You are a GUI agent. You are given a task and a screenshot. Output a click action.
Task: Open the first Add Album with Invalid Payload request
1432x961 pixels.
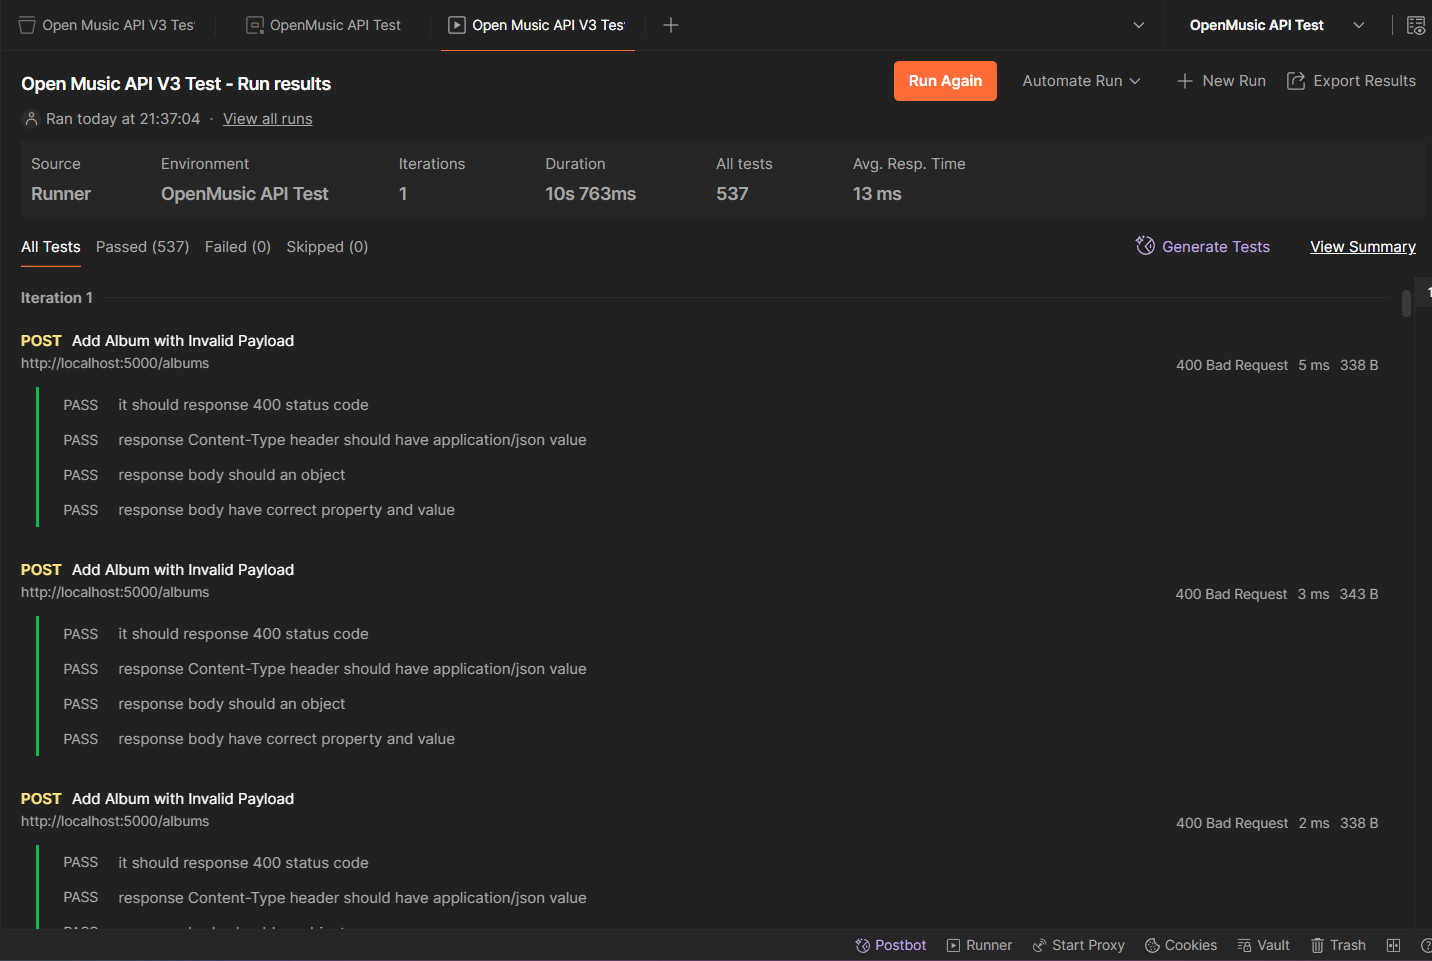coord(183,341)
